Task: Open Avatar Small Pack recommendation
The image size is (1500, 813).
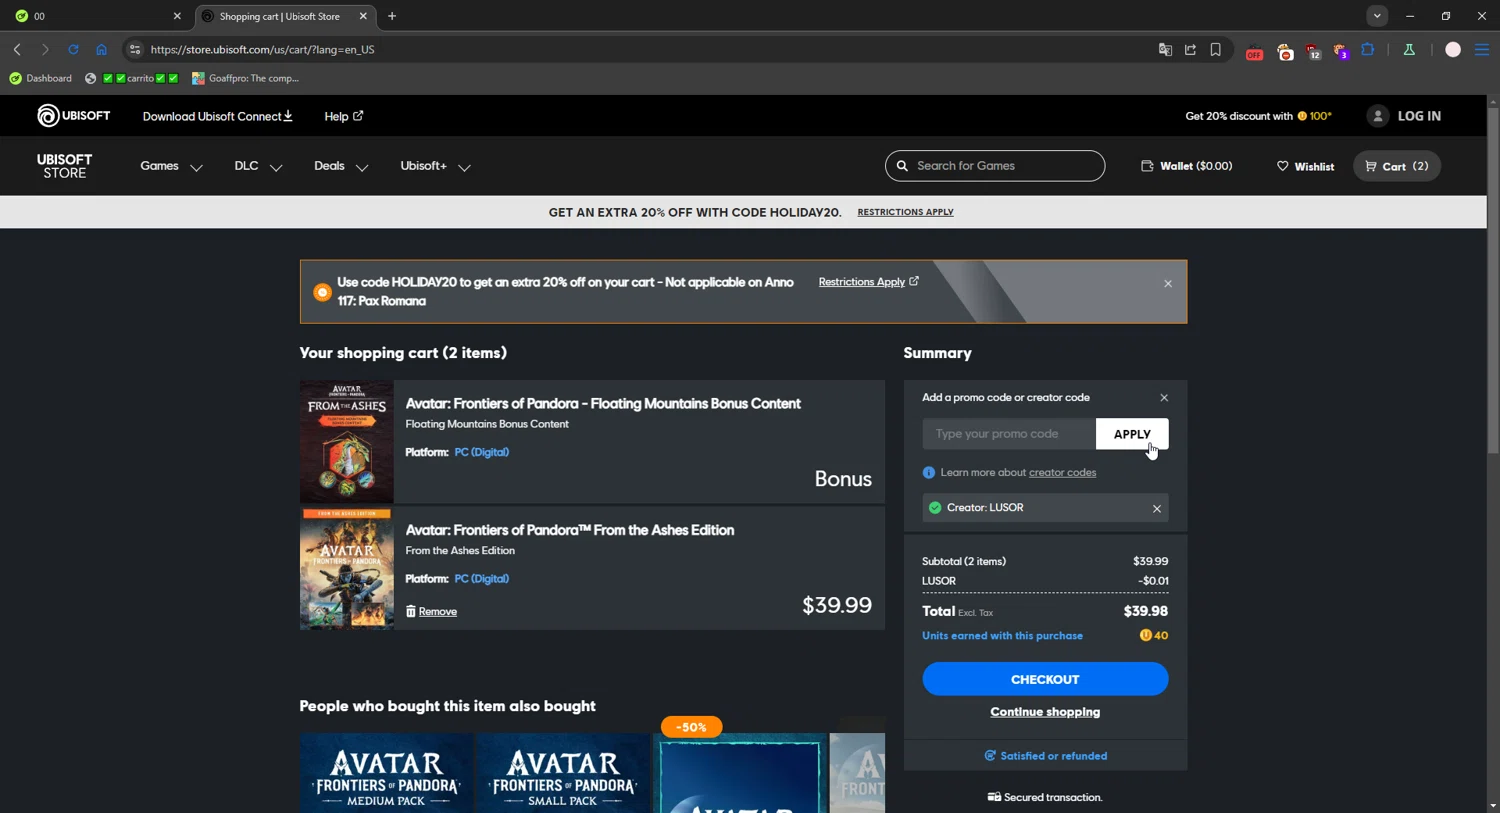Action: click(x=563, y=773)
